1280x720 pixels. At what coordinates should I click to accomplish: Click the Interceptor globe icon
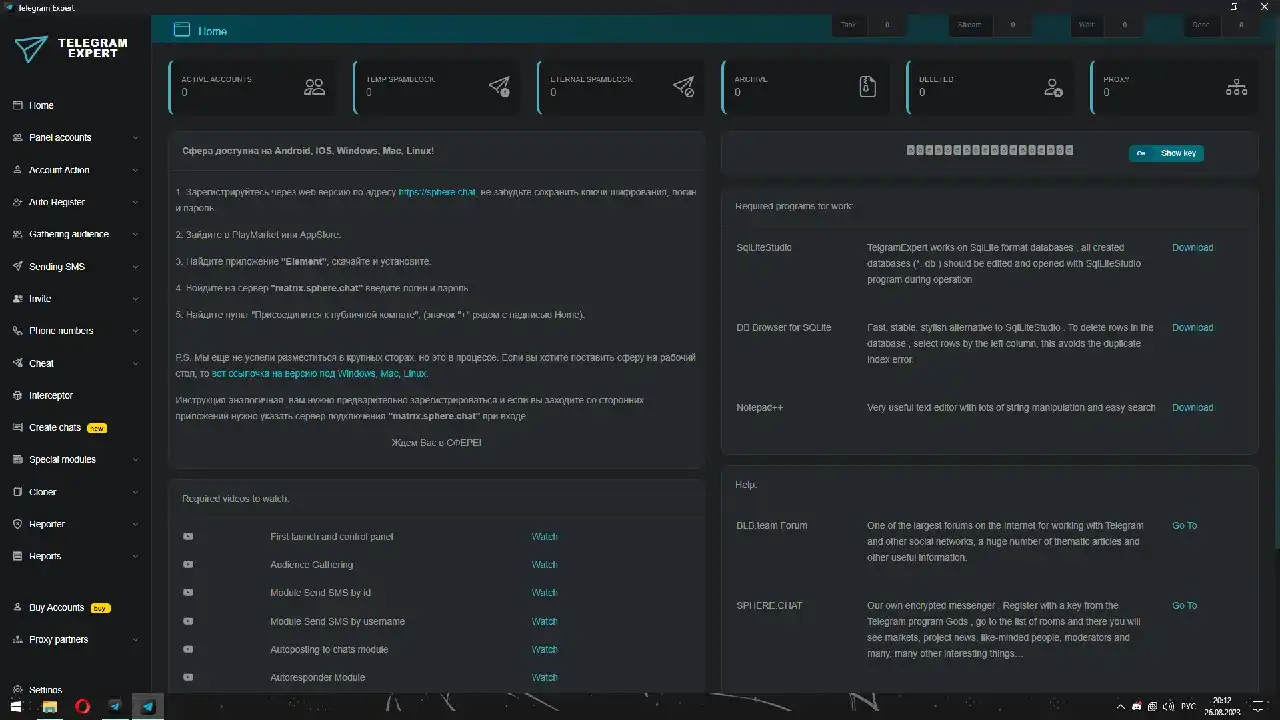(x=17, y=395)
